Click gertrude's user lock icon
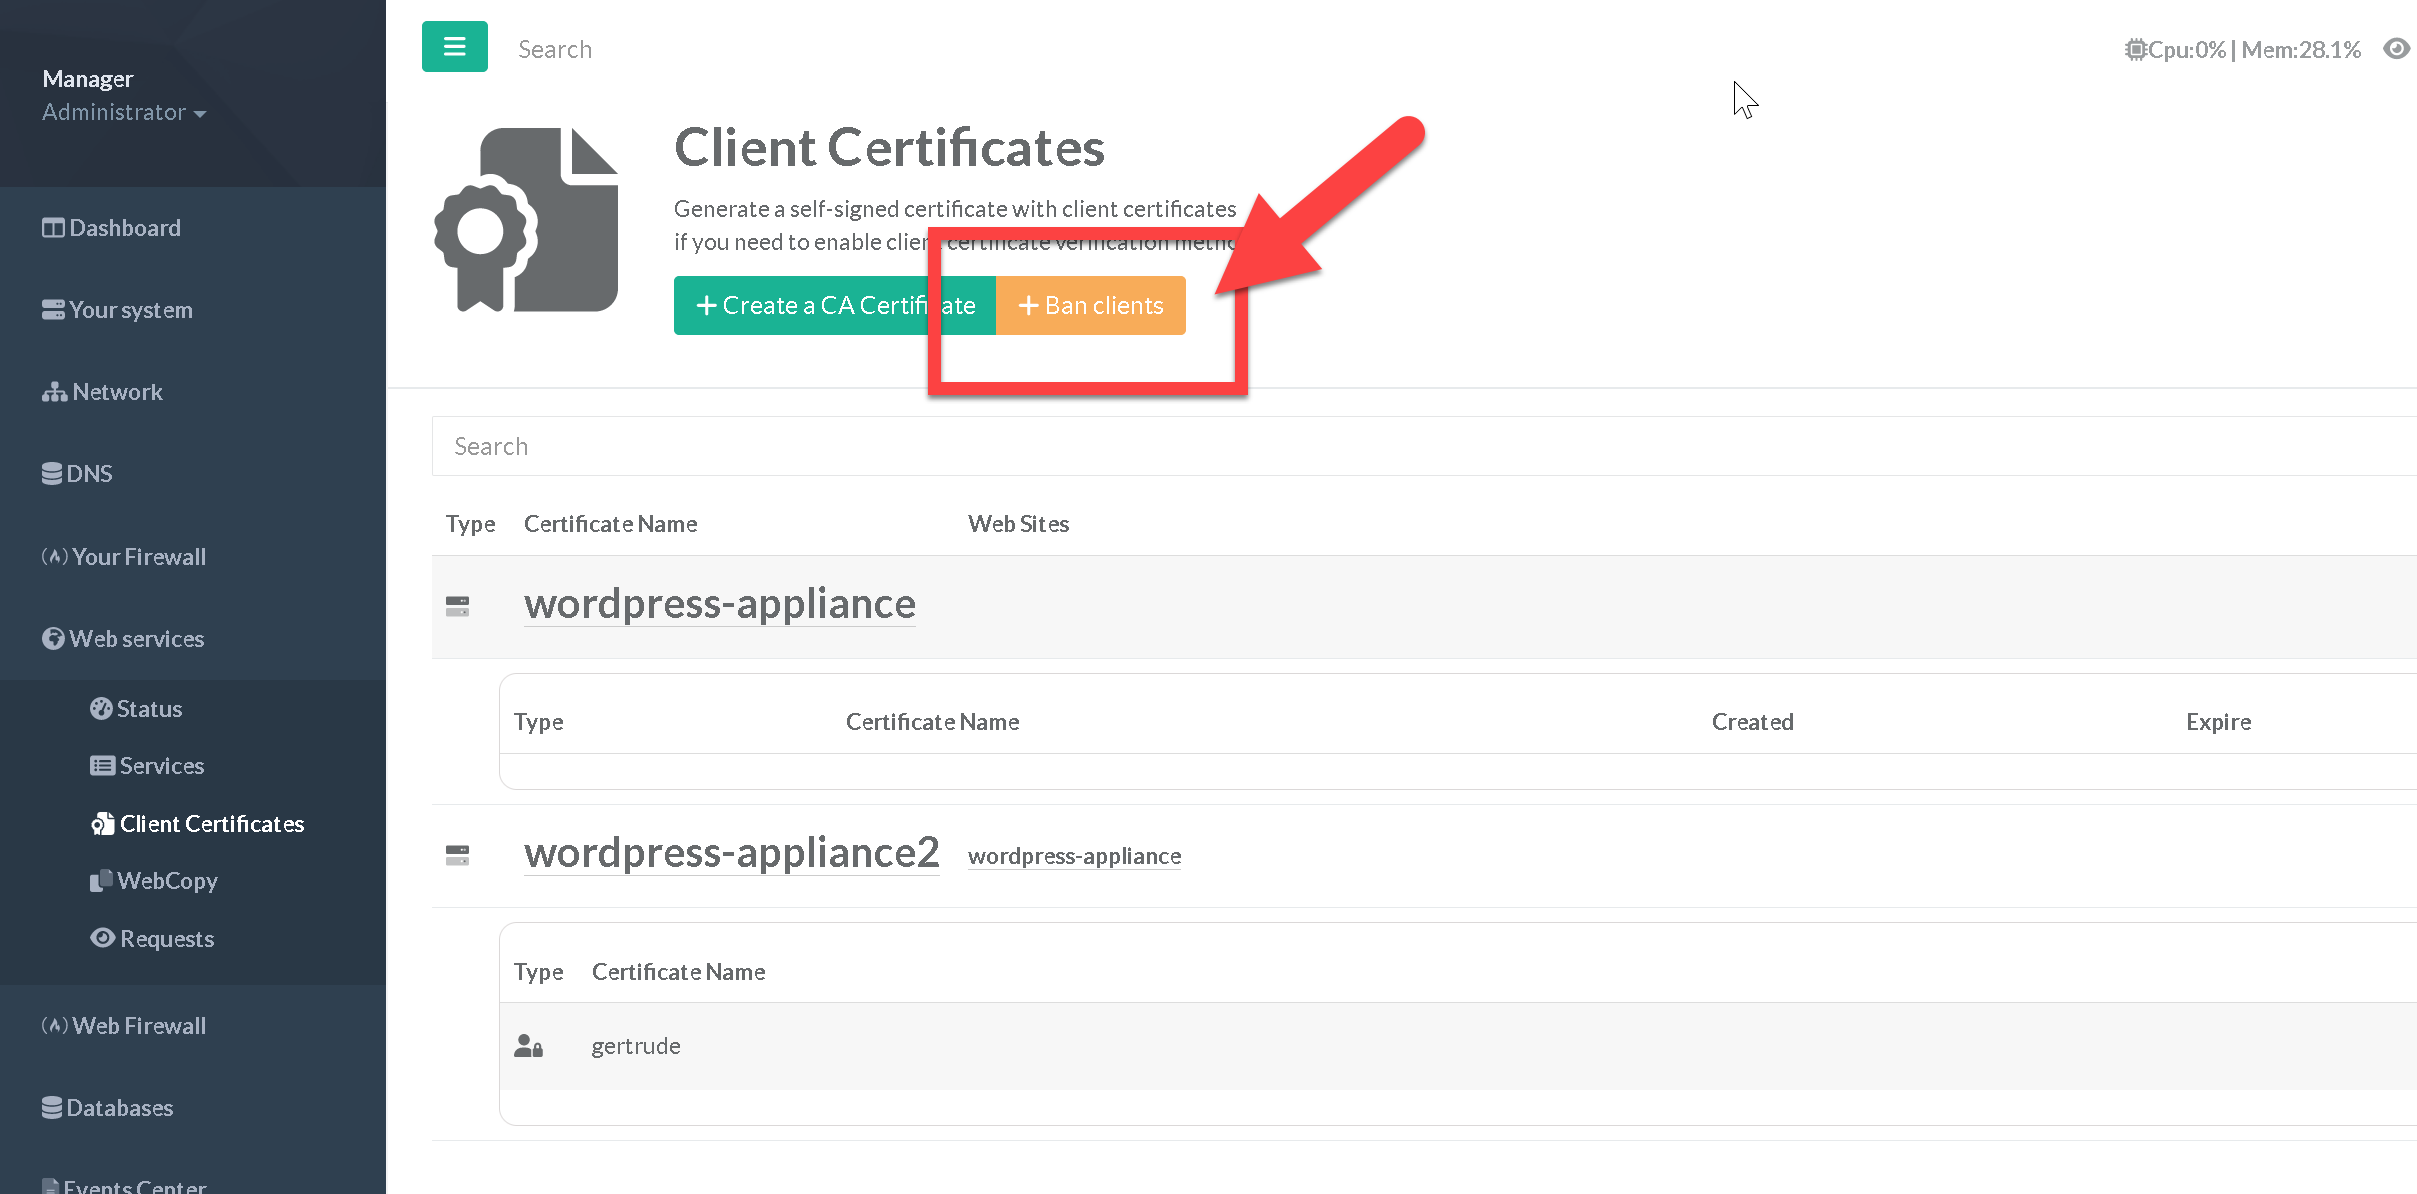Viewport: 2417px width, 1194px height. pyautogui.click(x=528, y=1046)
